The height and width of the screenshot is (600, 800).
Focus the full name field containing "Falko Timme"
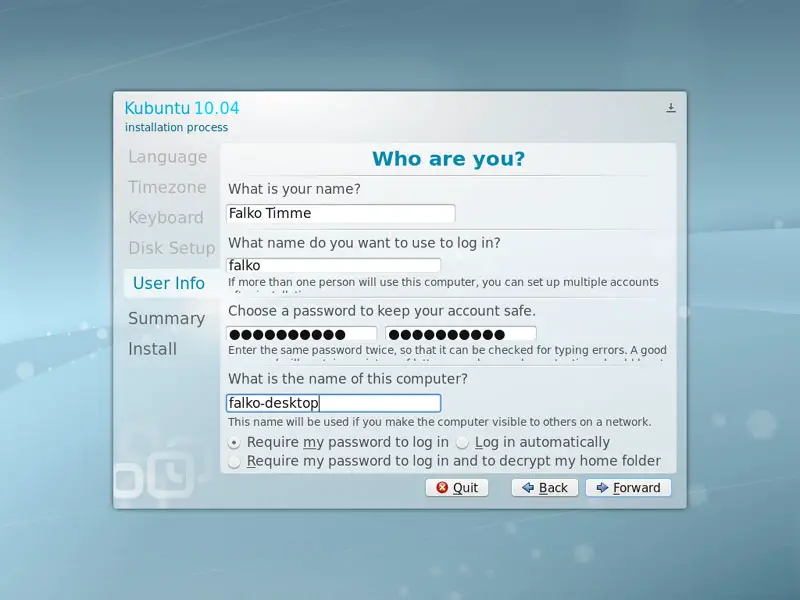coord(341,213)
